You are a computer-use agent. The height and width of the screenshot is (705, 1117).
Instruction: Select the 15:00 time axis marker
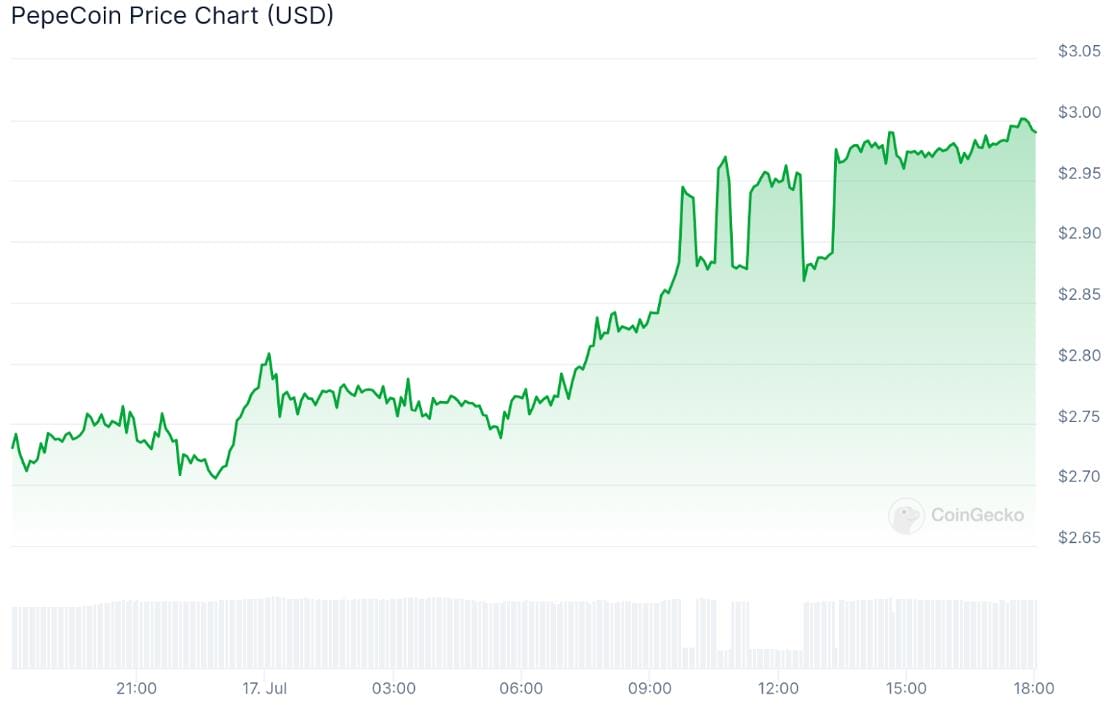[906, 689]
